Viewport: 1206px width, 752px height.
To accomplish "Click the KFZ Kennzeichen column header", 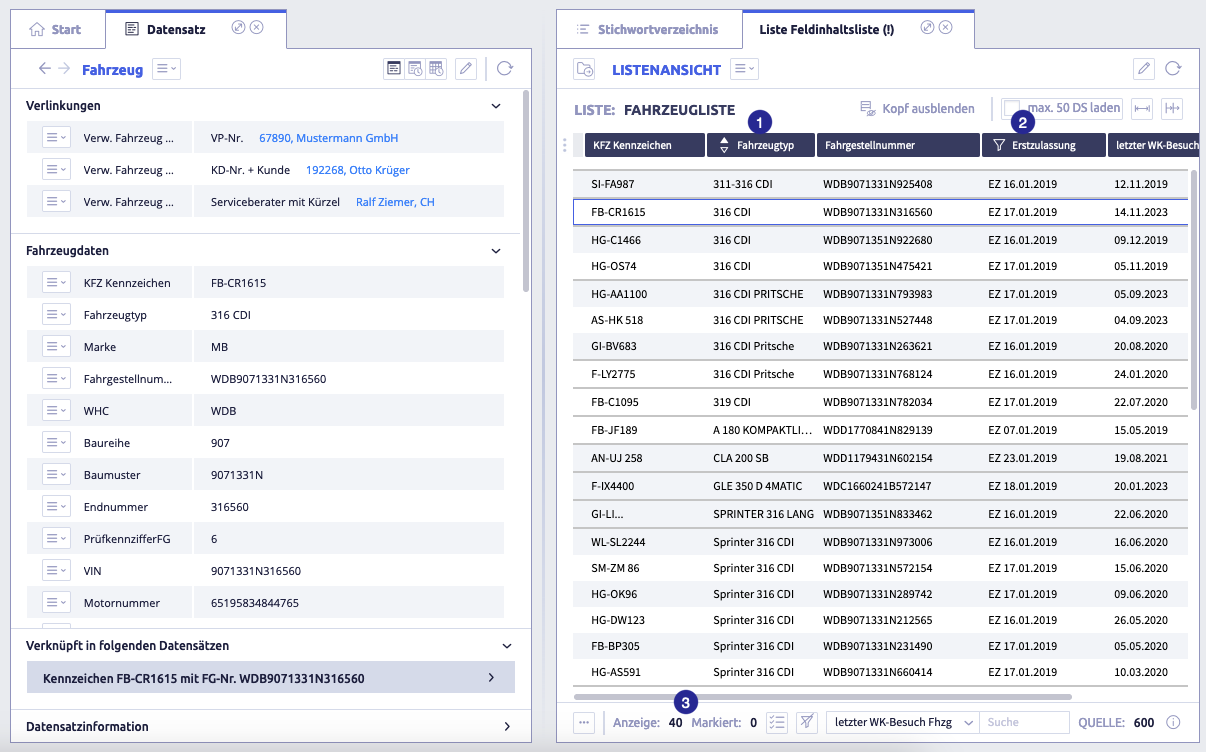I will [x=644, y=145].
